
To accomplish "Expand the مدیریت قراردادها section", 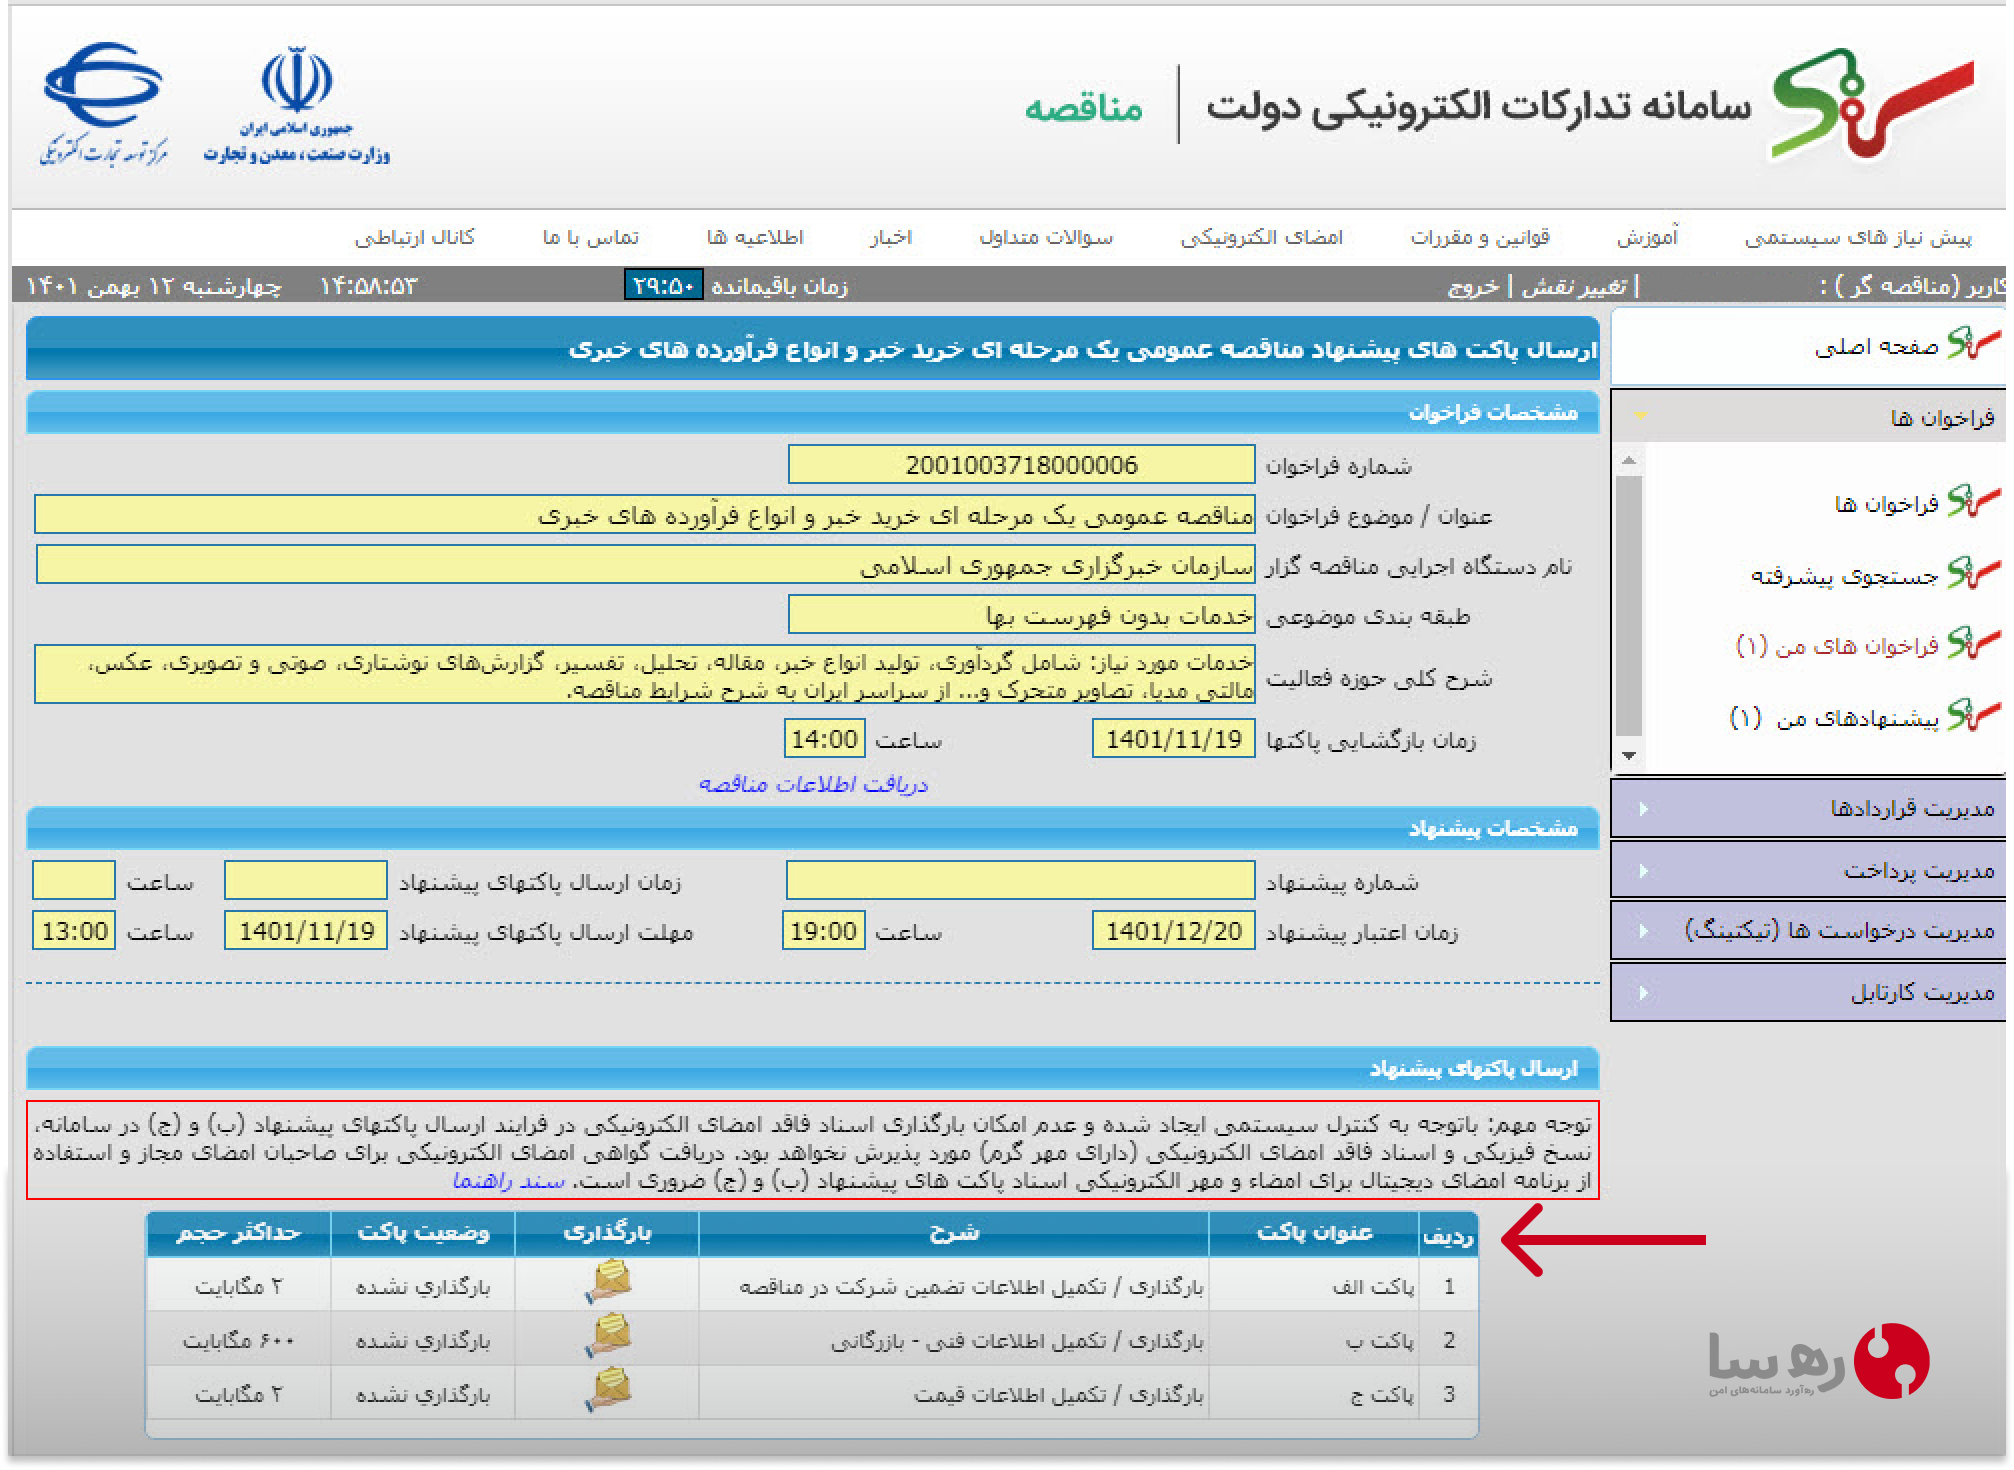I will [x=1808, y=808].
